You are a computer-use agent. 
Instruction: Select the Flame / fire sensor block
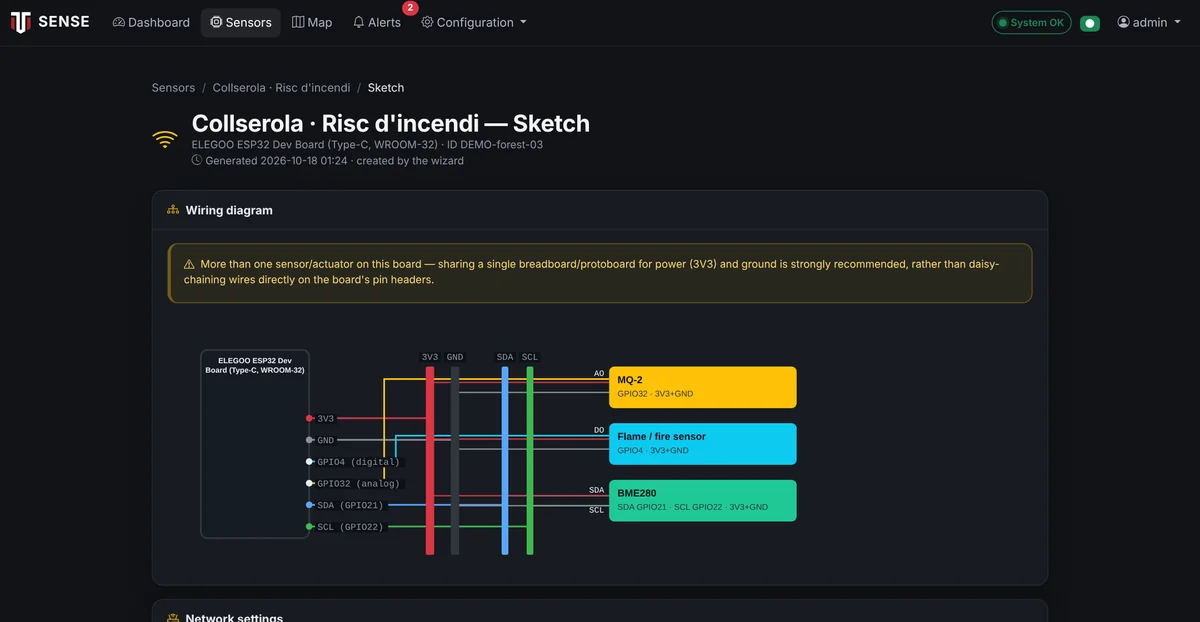click(703, 444)
